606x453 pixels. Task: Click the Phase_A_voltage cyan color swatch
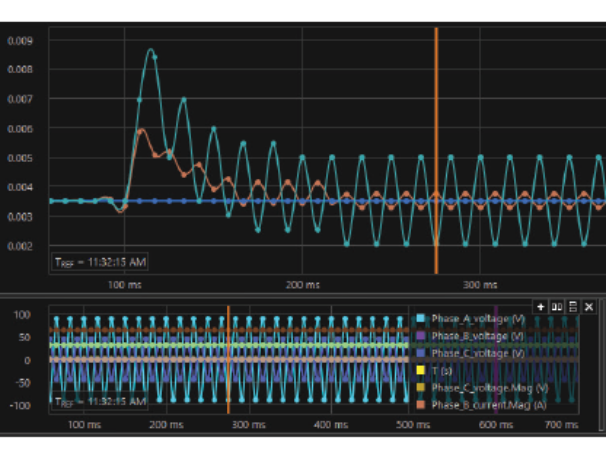[x=420, y=318]
